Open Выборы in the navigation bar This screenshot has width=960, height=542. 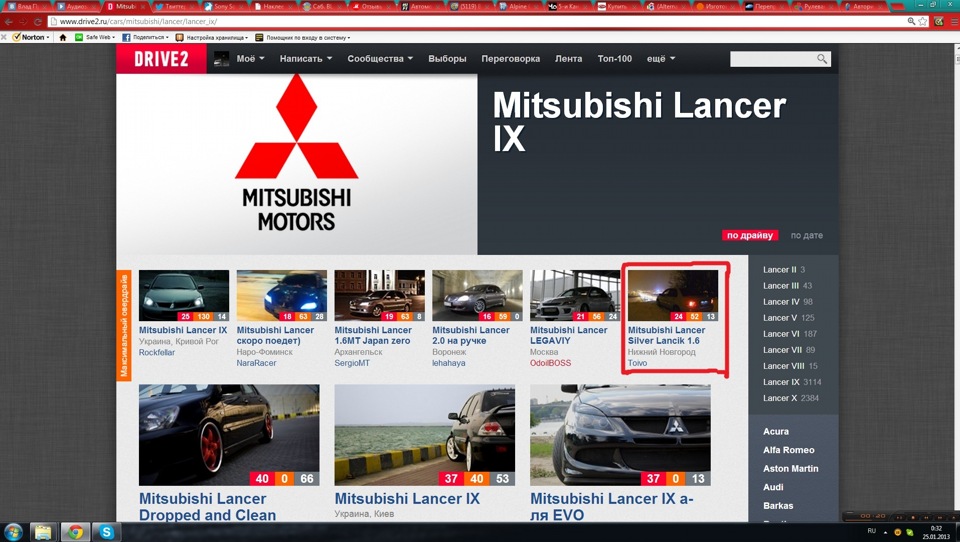tap(447, 59)
